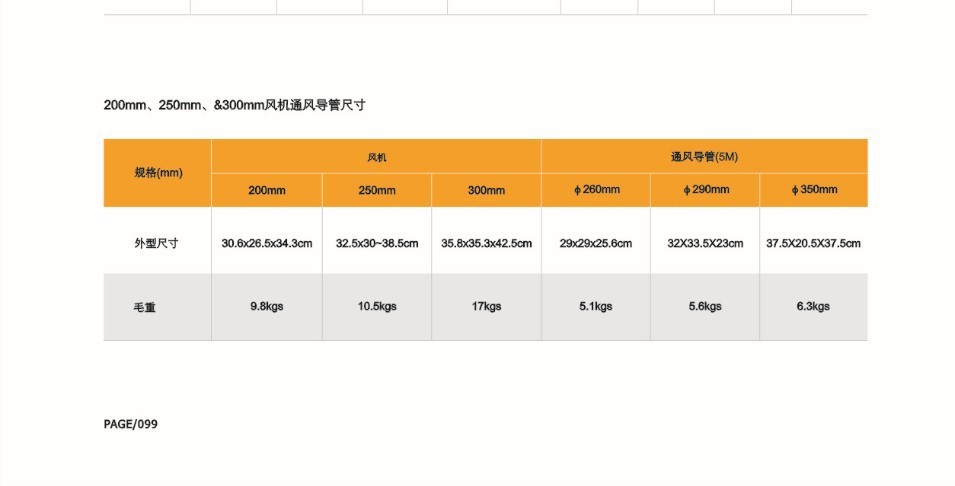Select the '9.8kgs' weight cell

[x=267, y=307]
